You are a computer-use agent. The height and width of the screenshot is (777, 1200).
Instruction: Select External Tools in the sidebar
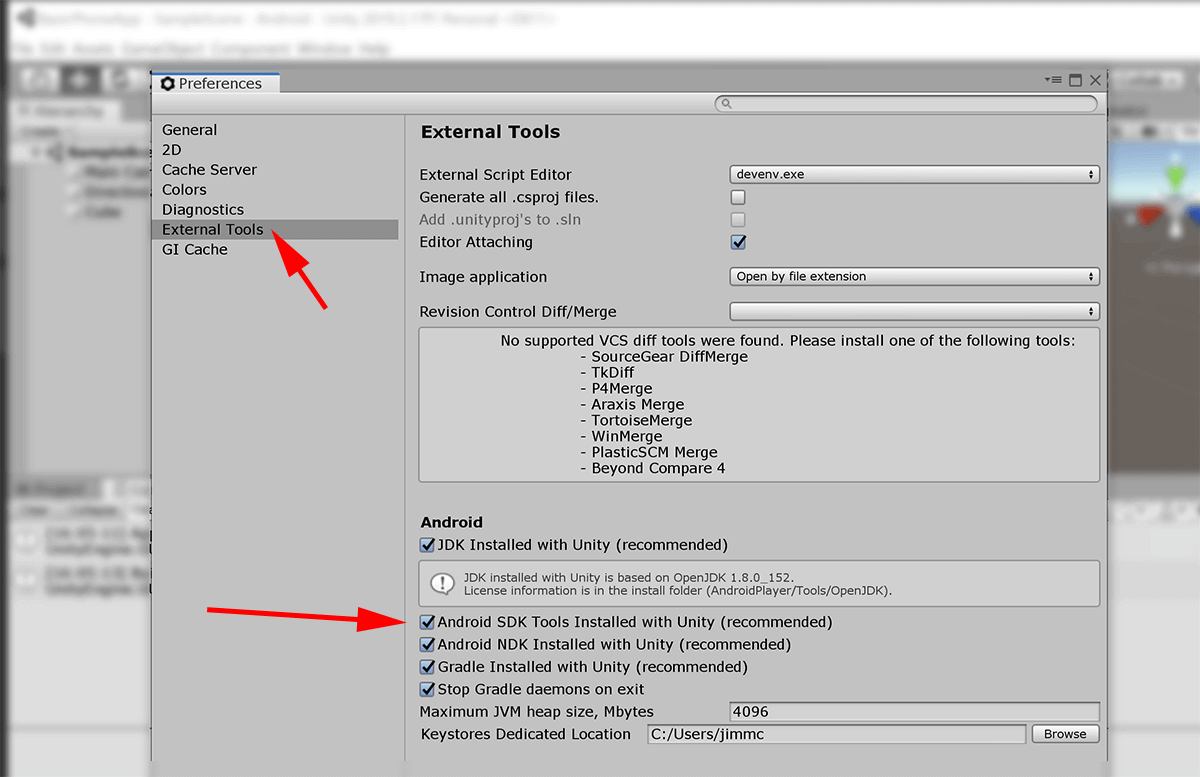(x=276, y=230)
